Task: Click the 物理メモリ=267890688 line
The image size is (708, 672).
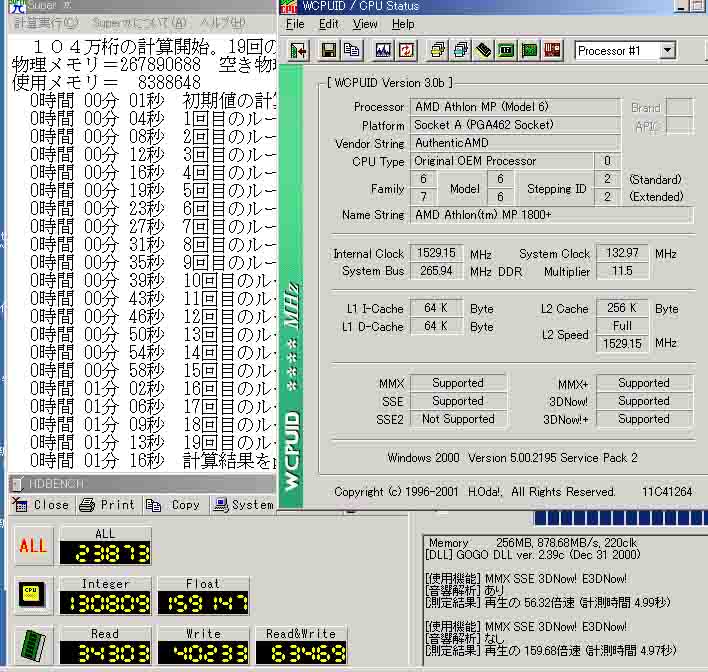Action: coord(144,65)
